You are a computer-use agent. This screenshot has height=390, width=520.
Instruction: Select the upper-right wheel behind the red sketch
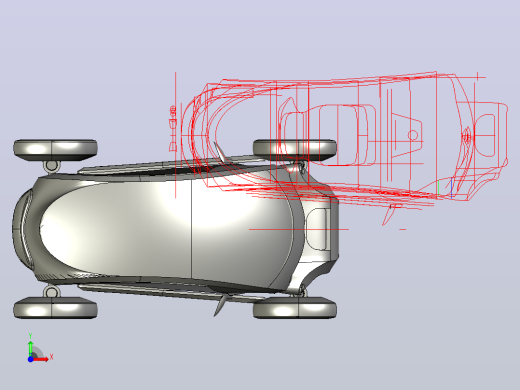coord(295,149)
